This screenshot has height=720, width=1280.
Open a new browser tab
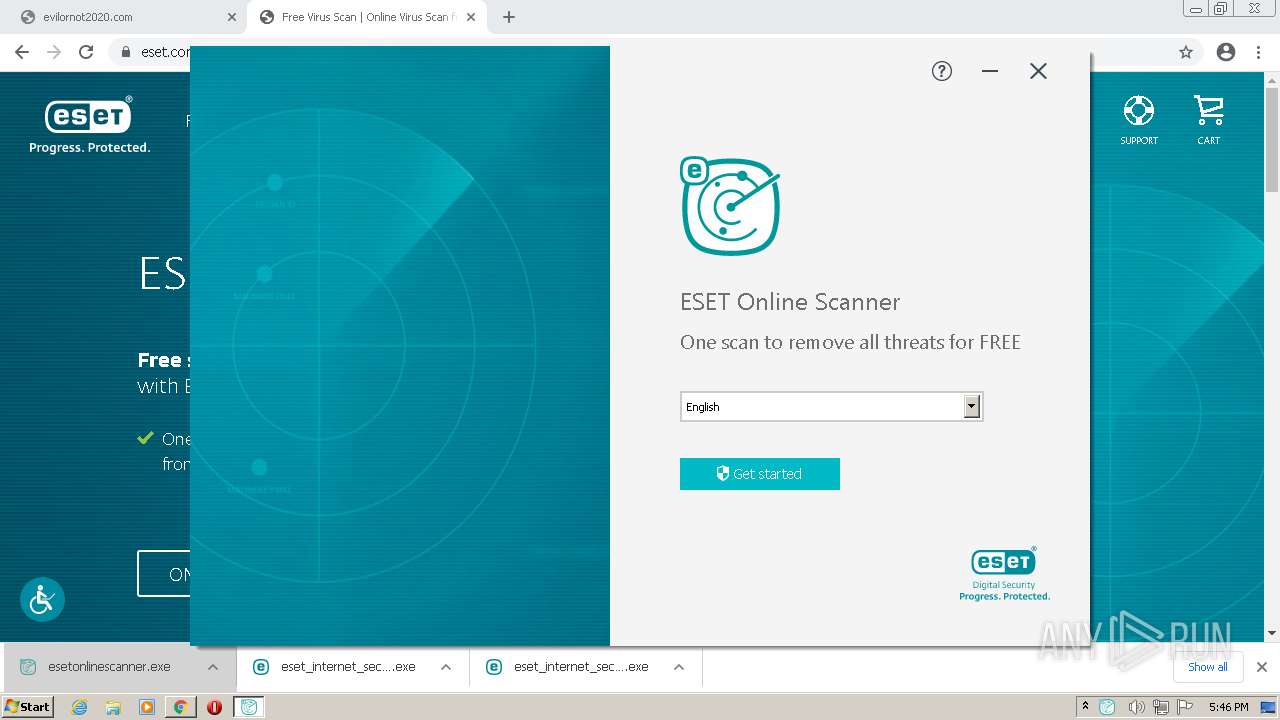point(509,17)
